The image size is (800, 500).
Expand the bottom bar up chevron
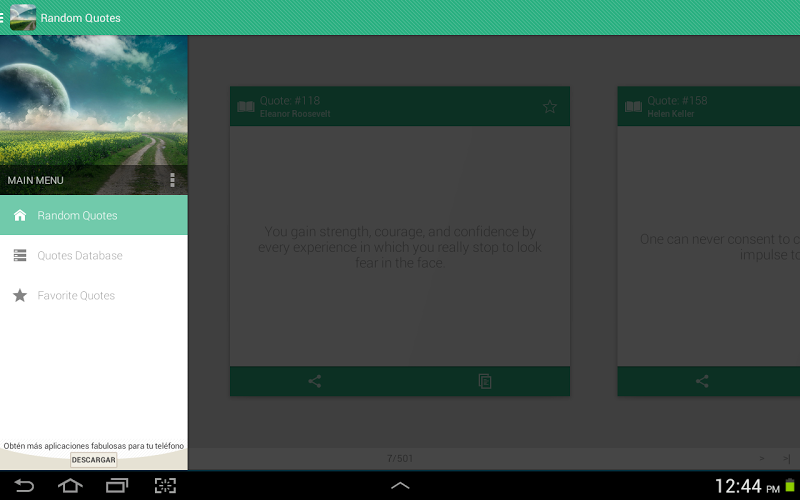click(400, 485)
